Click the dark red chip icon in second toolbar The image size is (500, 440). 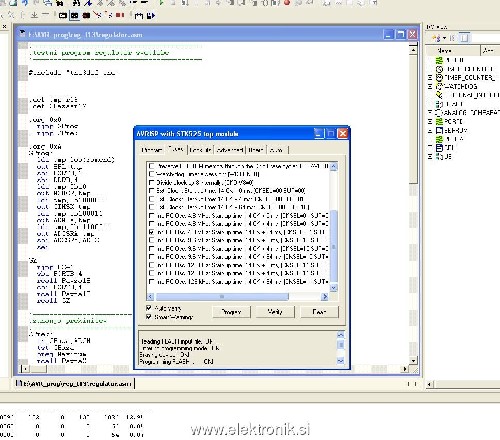tap(86, 15)
